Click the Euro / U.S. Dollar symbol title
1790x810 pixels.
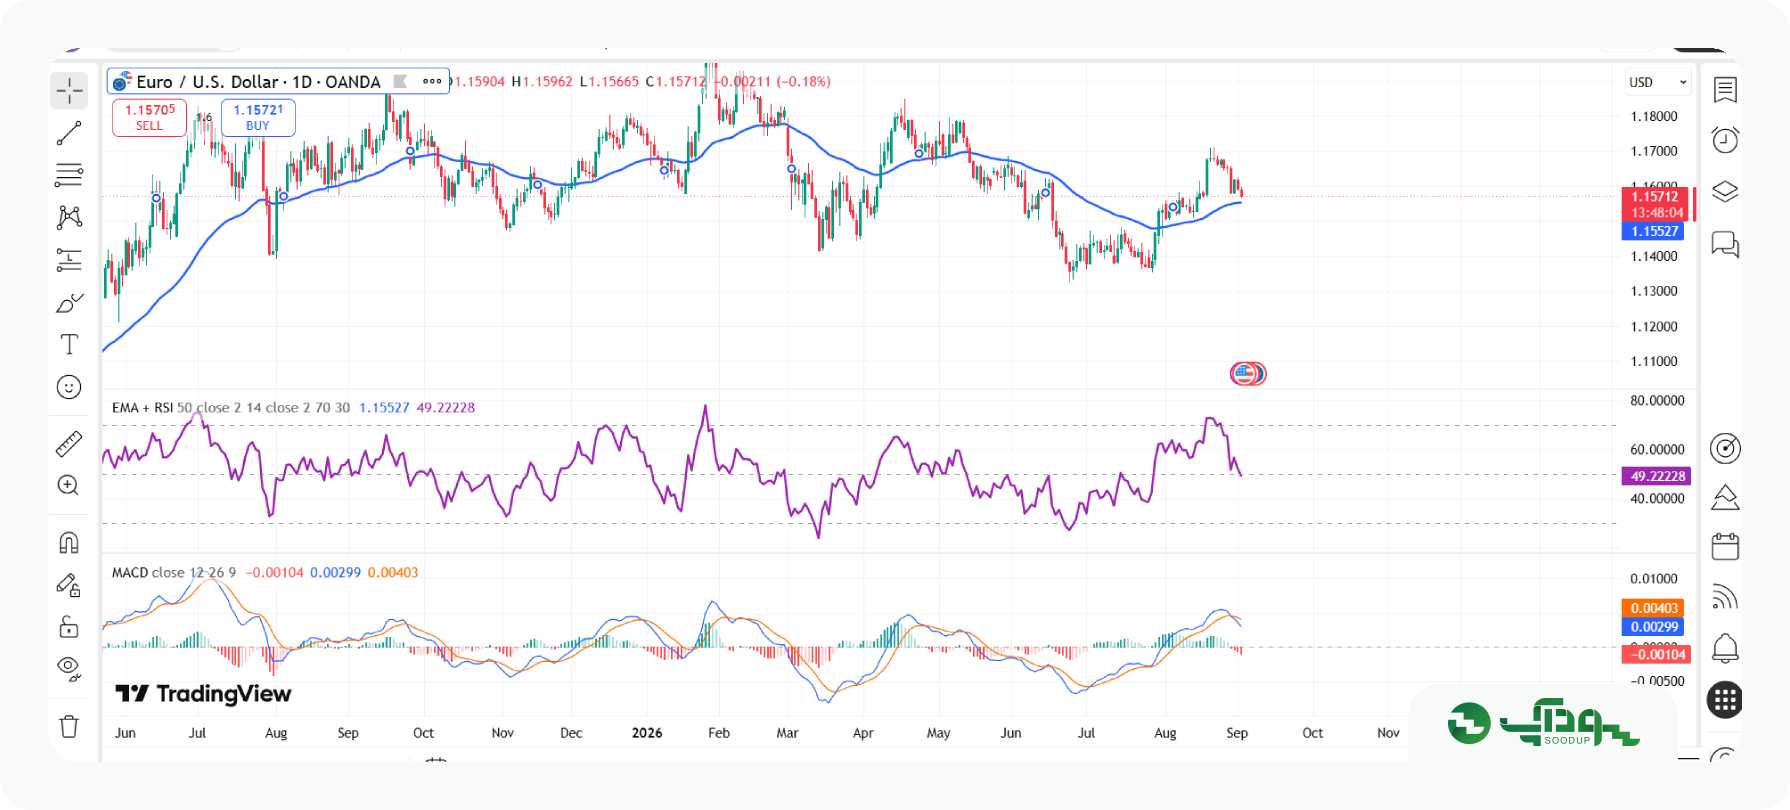coord(258,82)
